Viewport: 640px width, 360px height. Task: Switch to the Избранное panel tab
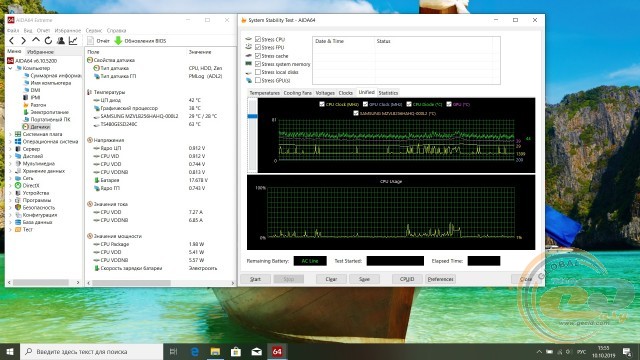click(40, 52)
